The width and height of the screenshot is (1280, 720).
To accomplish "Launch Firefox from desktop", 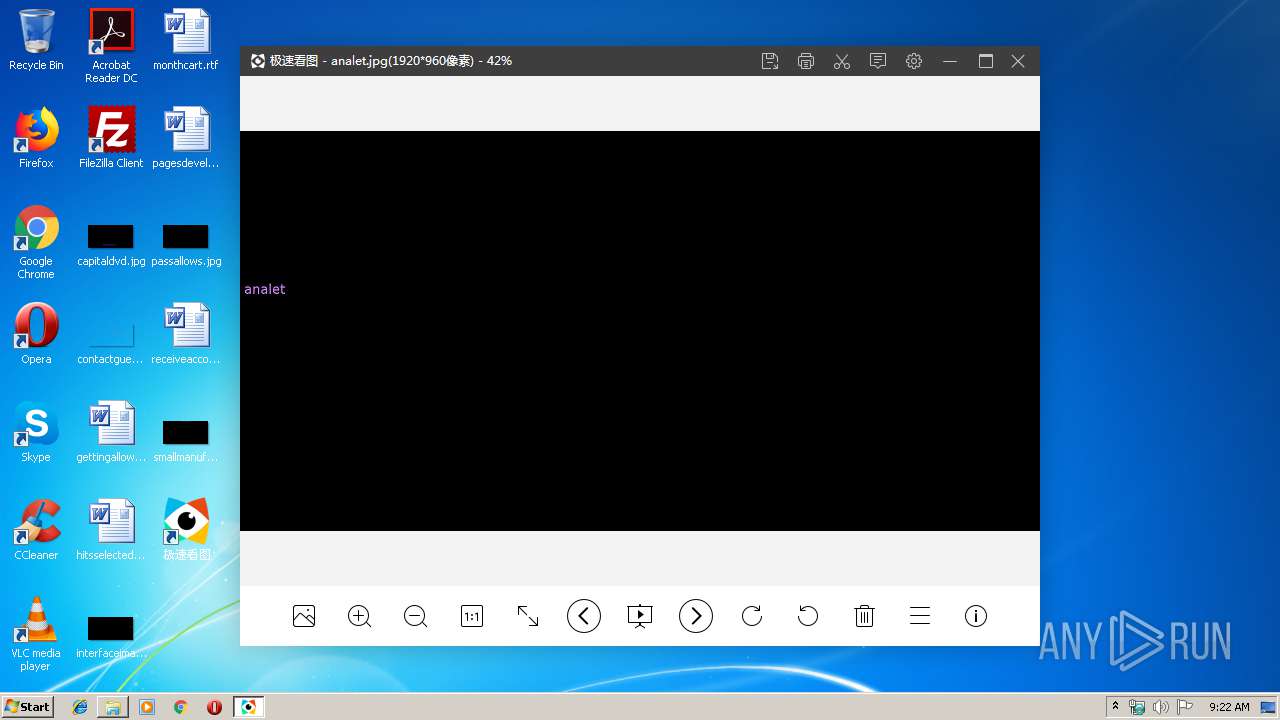I will tap(36, 138).
